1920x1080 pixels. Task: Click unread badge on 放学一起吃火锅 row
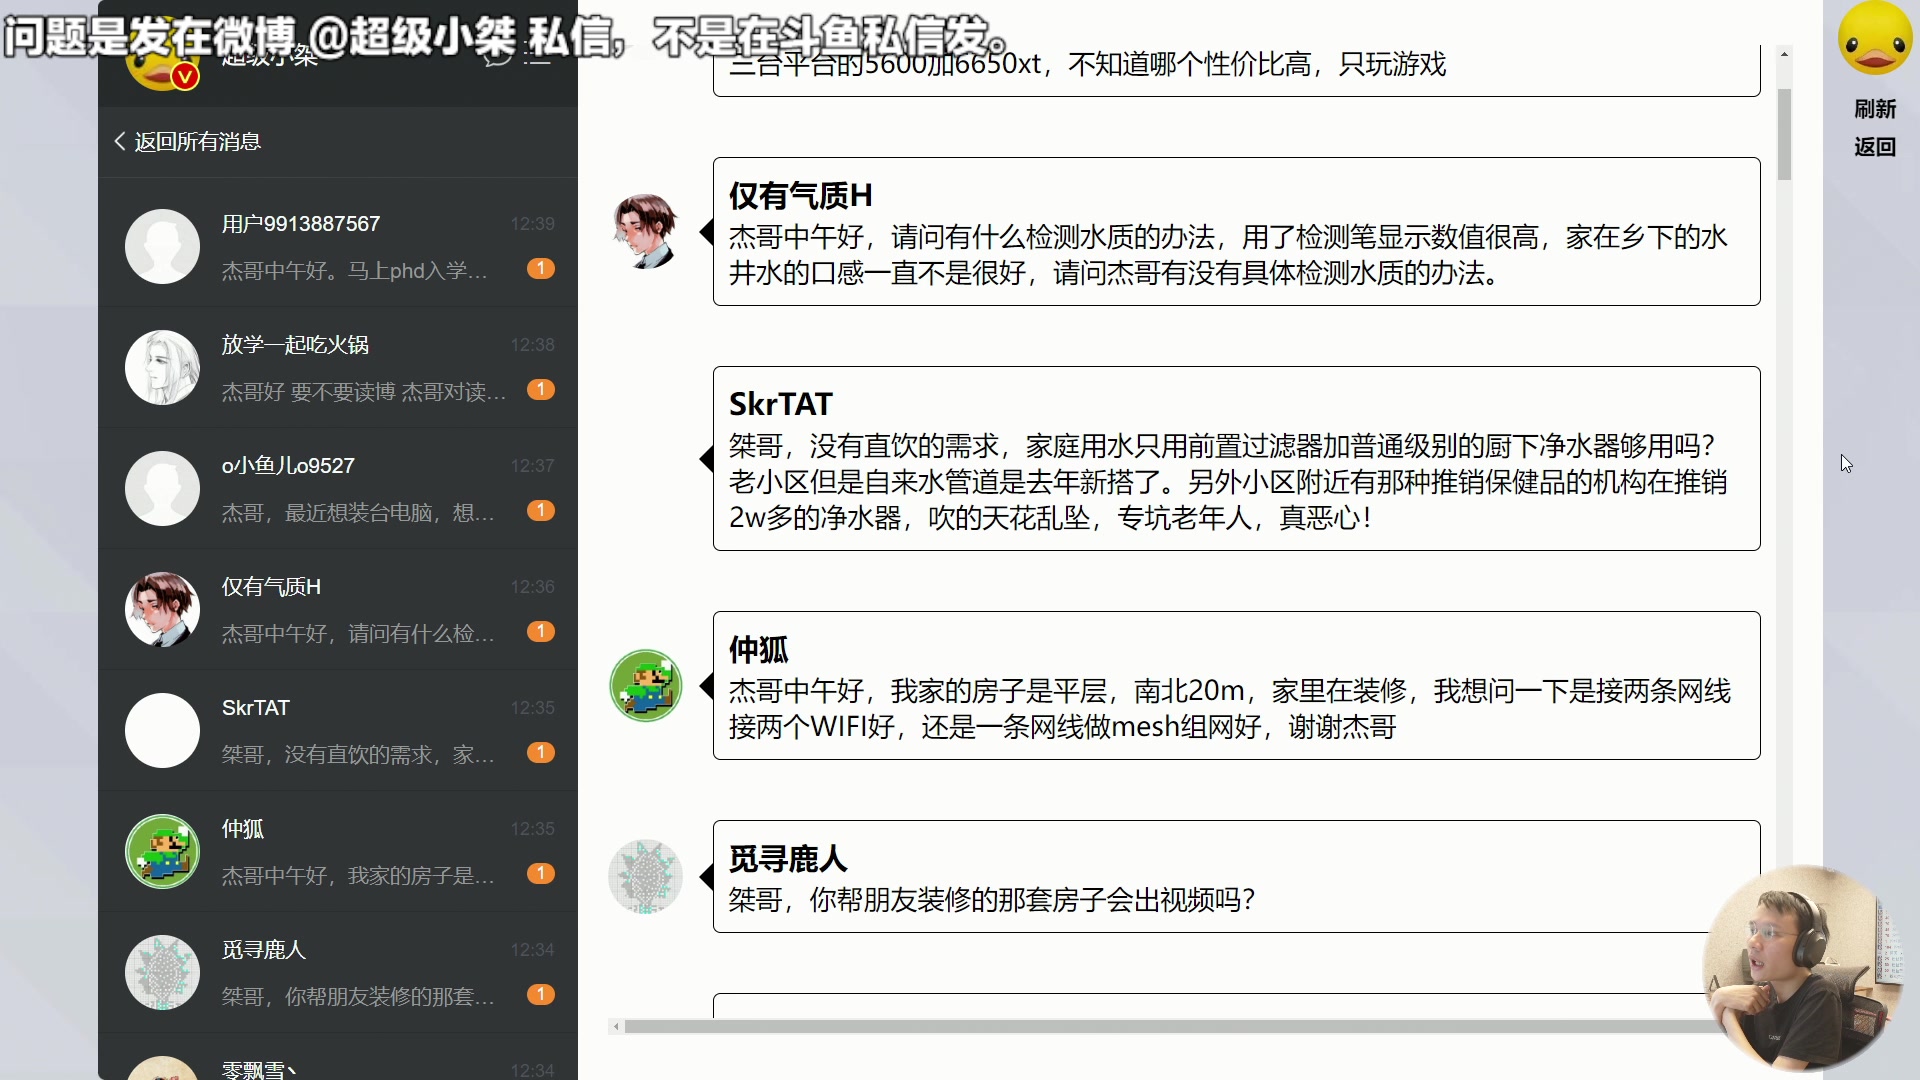pyautogui.click(x=541, y=389)
